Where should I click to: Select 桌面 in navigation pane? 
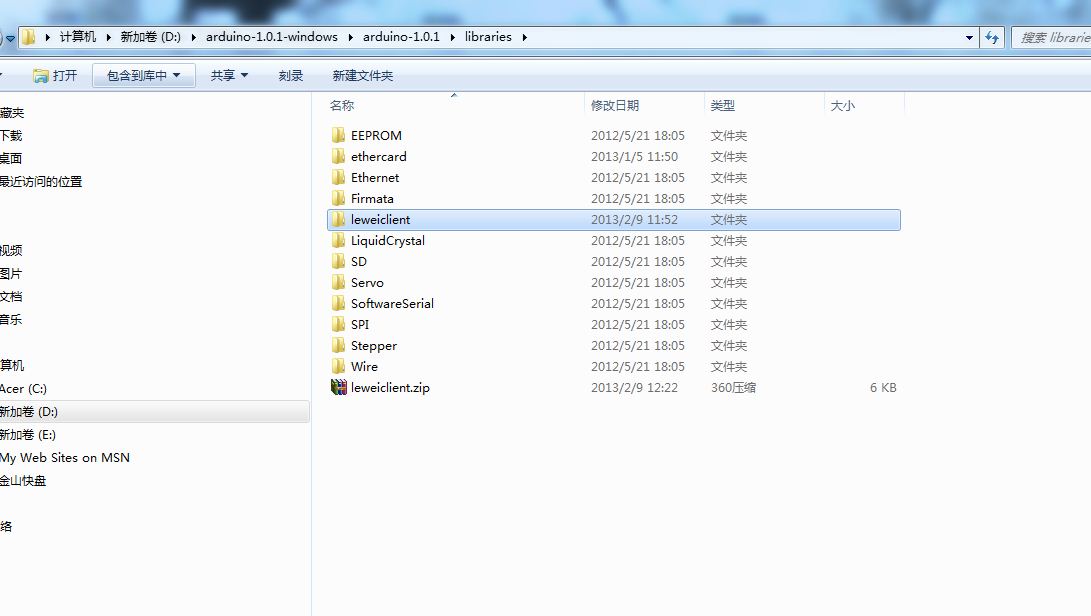11,158
